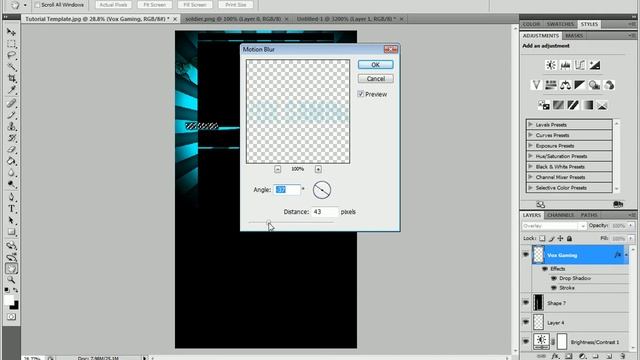Click the lock all icon

point(569,238)
